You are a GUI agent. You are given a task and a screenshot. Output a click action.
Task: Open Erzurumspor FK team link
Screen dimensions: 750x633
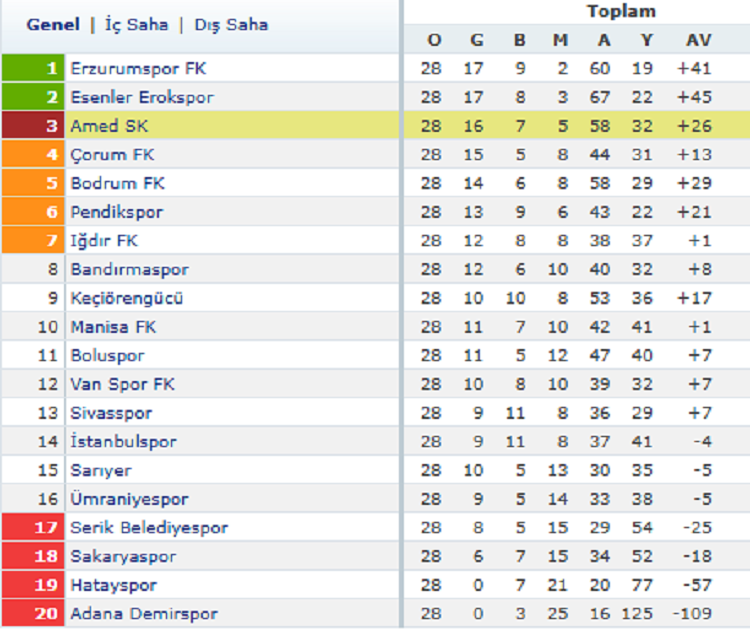click(138, 69)
